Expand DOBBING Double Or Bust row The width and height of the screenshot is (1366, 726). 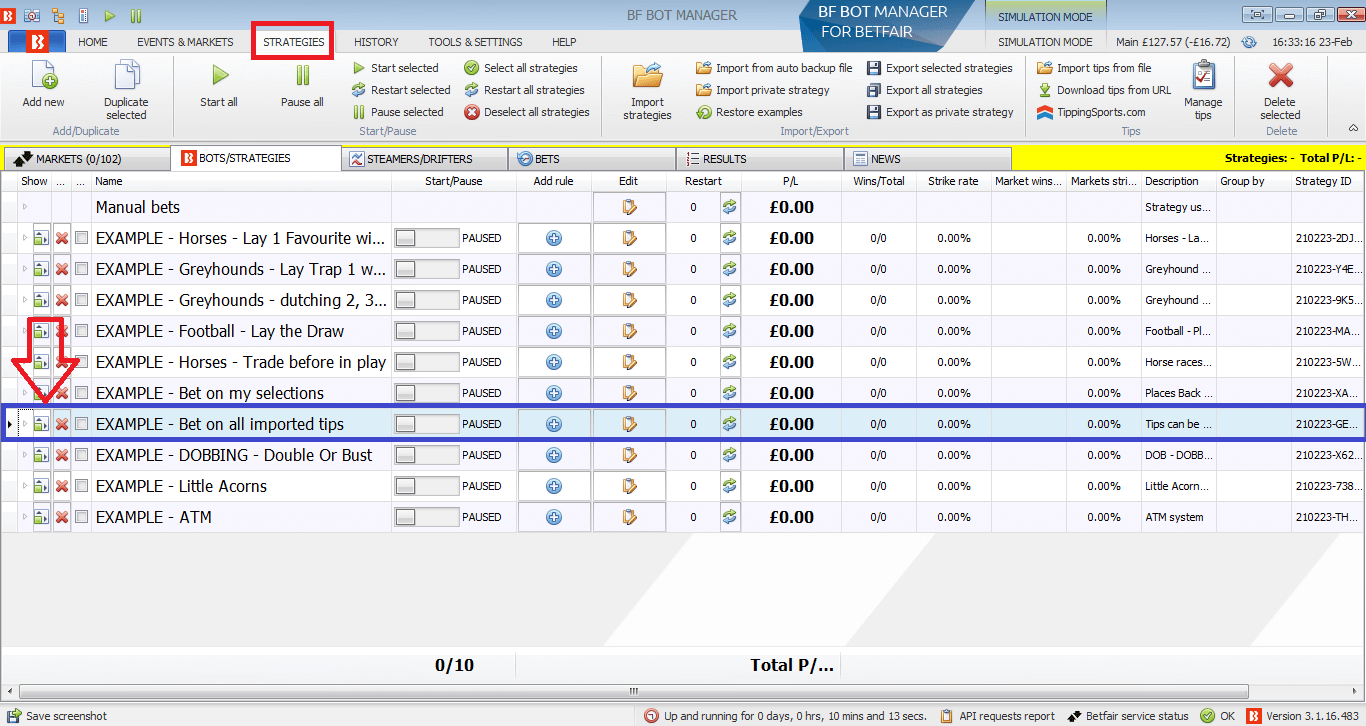(x=25, y=455)
